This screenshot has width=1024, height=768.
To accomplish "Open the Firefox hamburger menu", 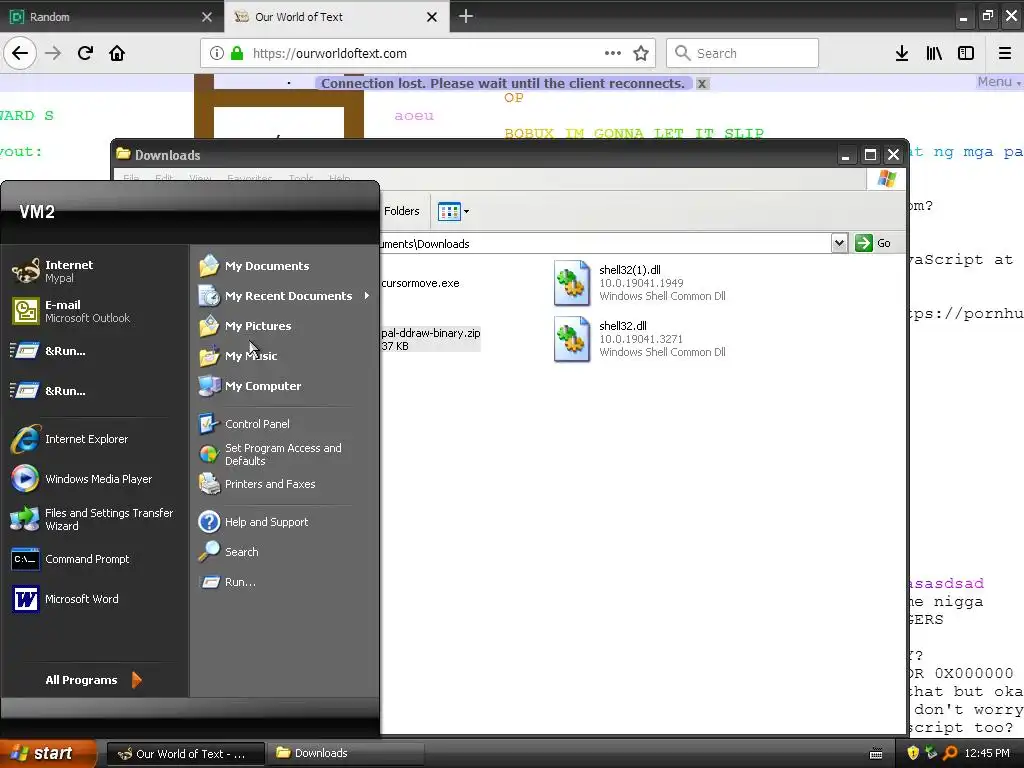I will [x=1005, y=53].
